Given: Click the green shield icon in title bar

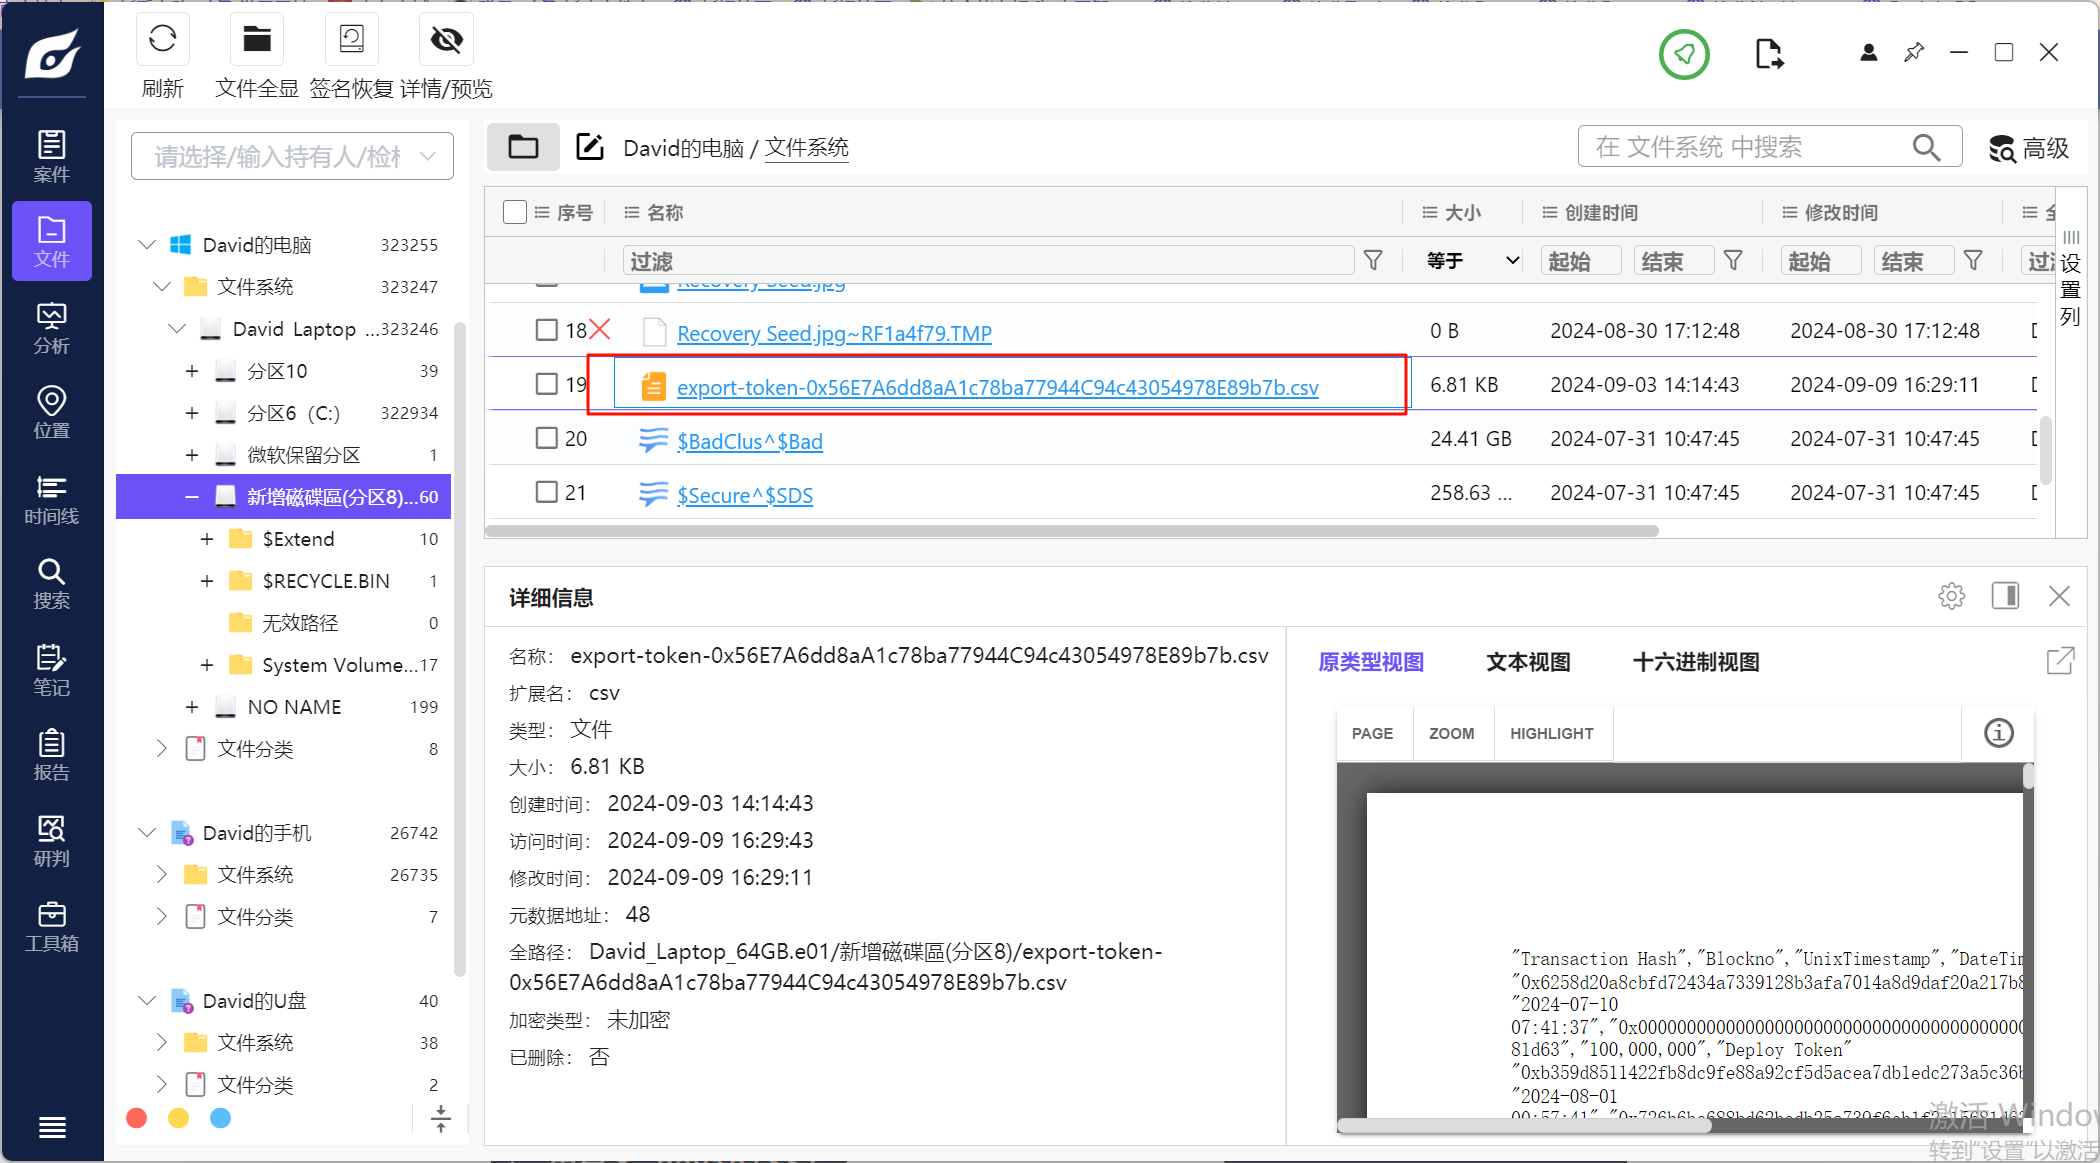Looking at the screenshot, I should tap(1684, 54).
